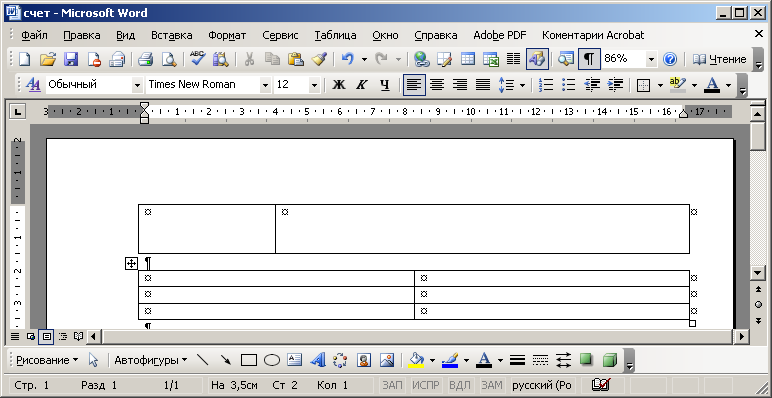Open Times New Roman font dropdown
Viewport: 772px width, 398px height.
pyautogui.click(x=265, y=85)
